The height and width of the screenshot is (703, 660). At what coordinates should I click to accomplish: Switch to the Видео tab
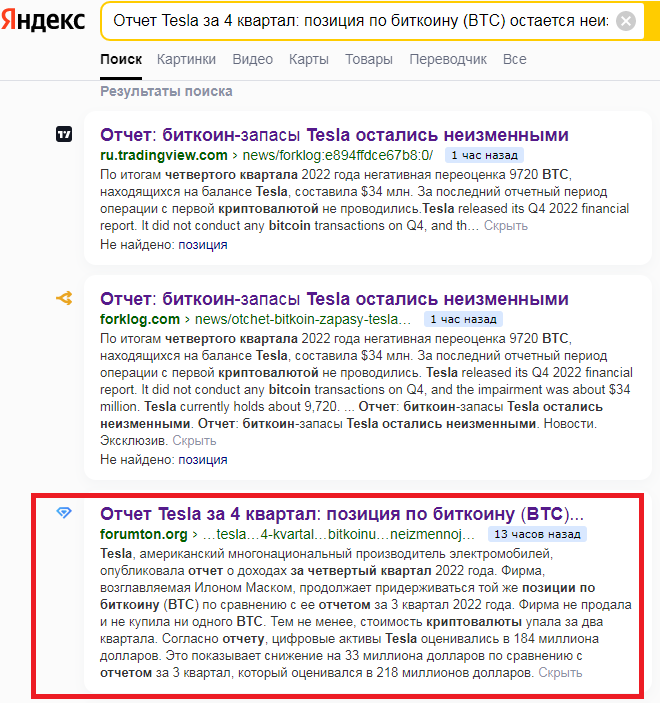pyautogui.click(x=252, y=59)
